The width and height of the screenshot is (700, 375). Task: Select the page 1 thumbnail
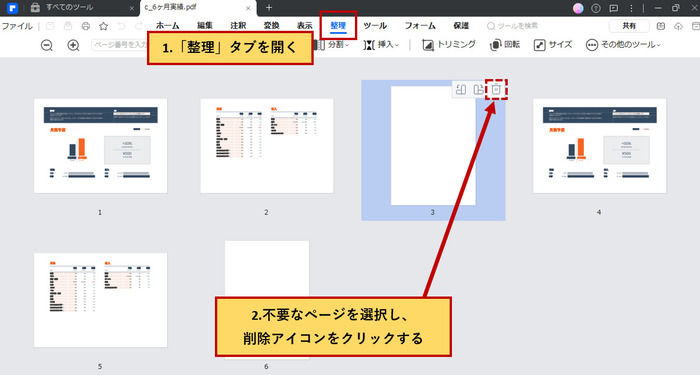click(100, 146)
